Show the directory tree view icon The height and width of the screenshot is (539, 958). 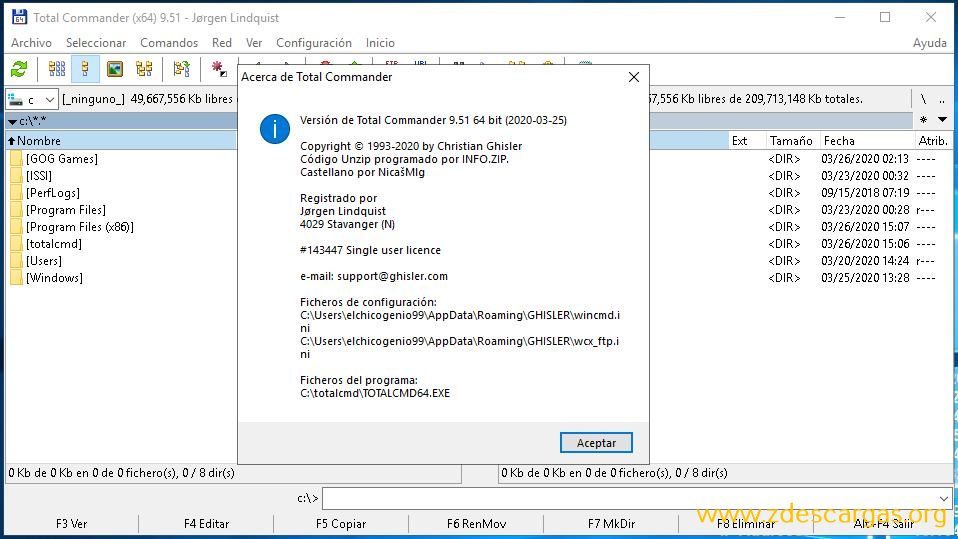pos(144,69)
